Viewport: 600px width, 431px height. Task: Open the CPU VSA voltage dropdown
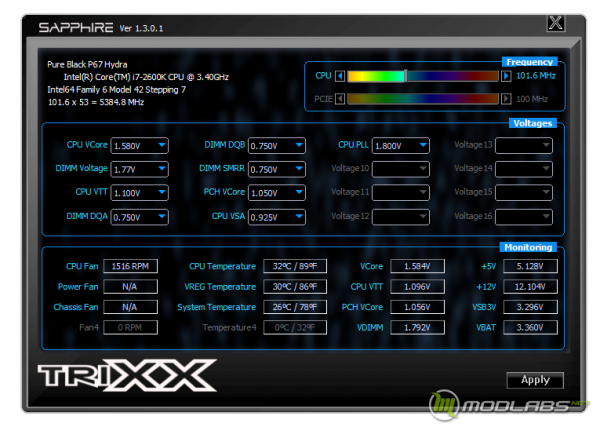[277, 217]
